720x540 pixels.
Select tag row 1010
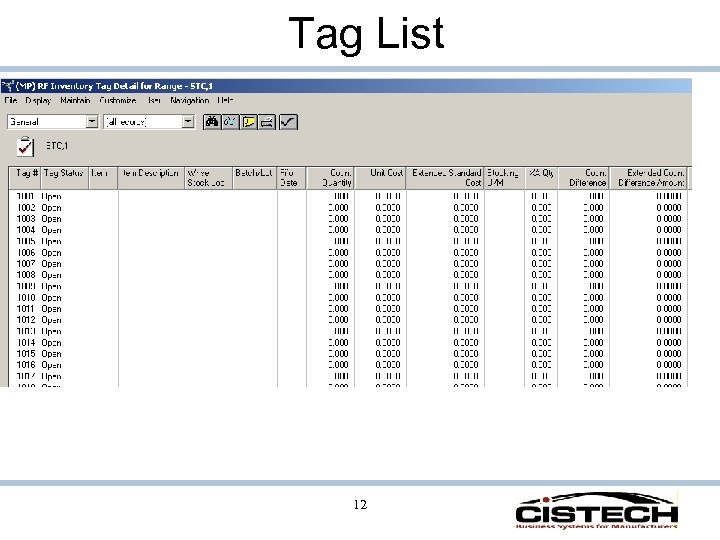(348, 298)
